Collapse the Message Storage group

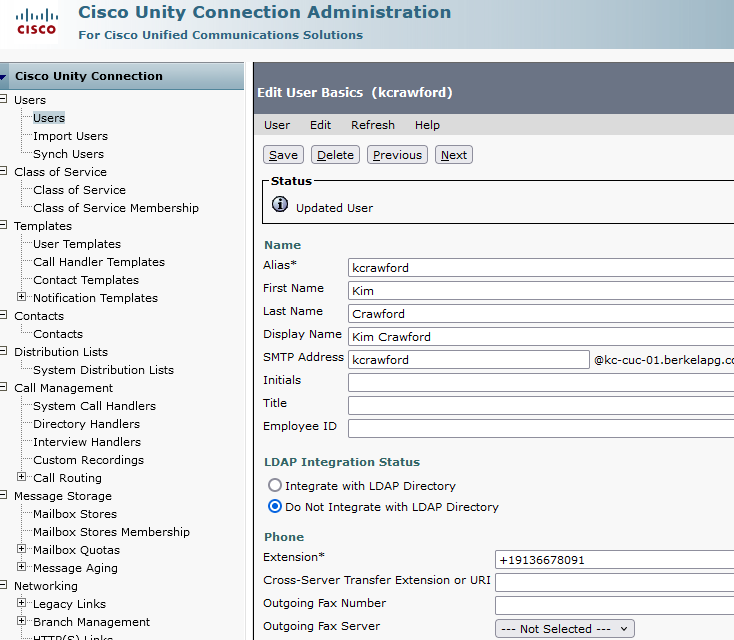3,495
